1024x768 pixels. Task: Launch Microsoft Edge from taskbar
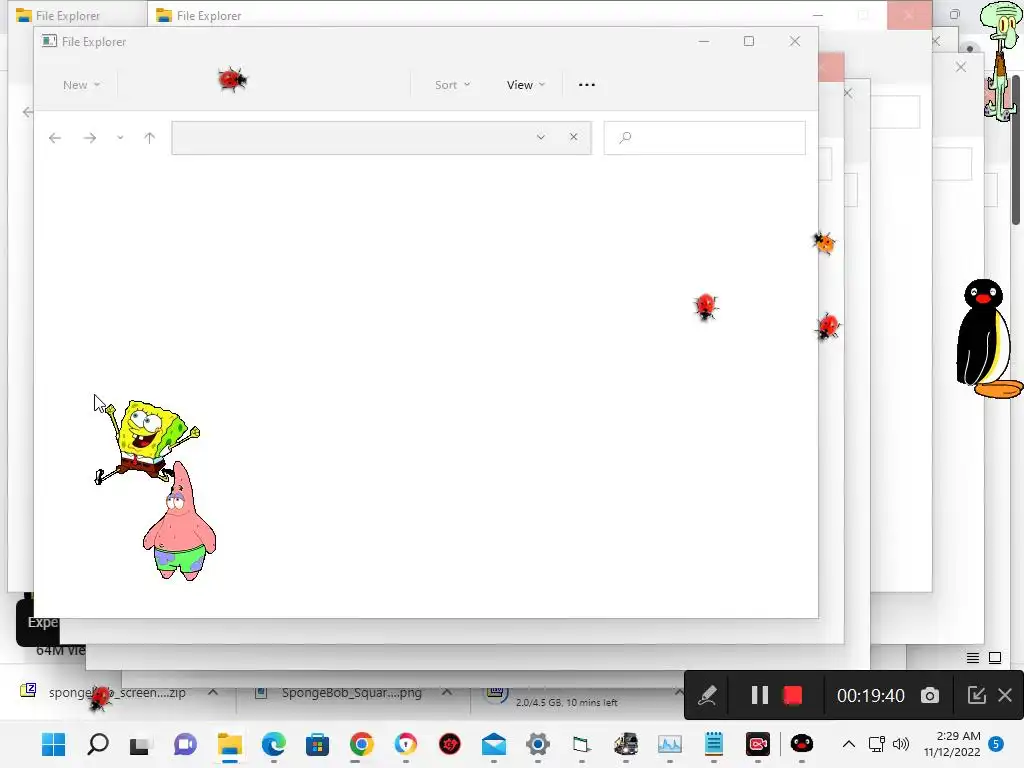pyautogui.click(x=274, y=744)
